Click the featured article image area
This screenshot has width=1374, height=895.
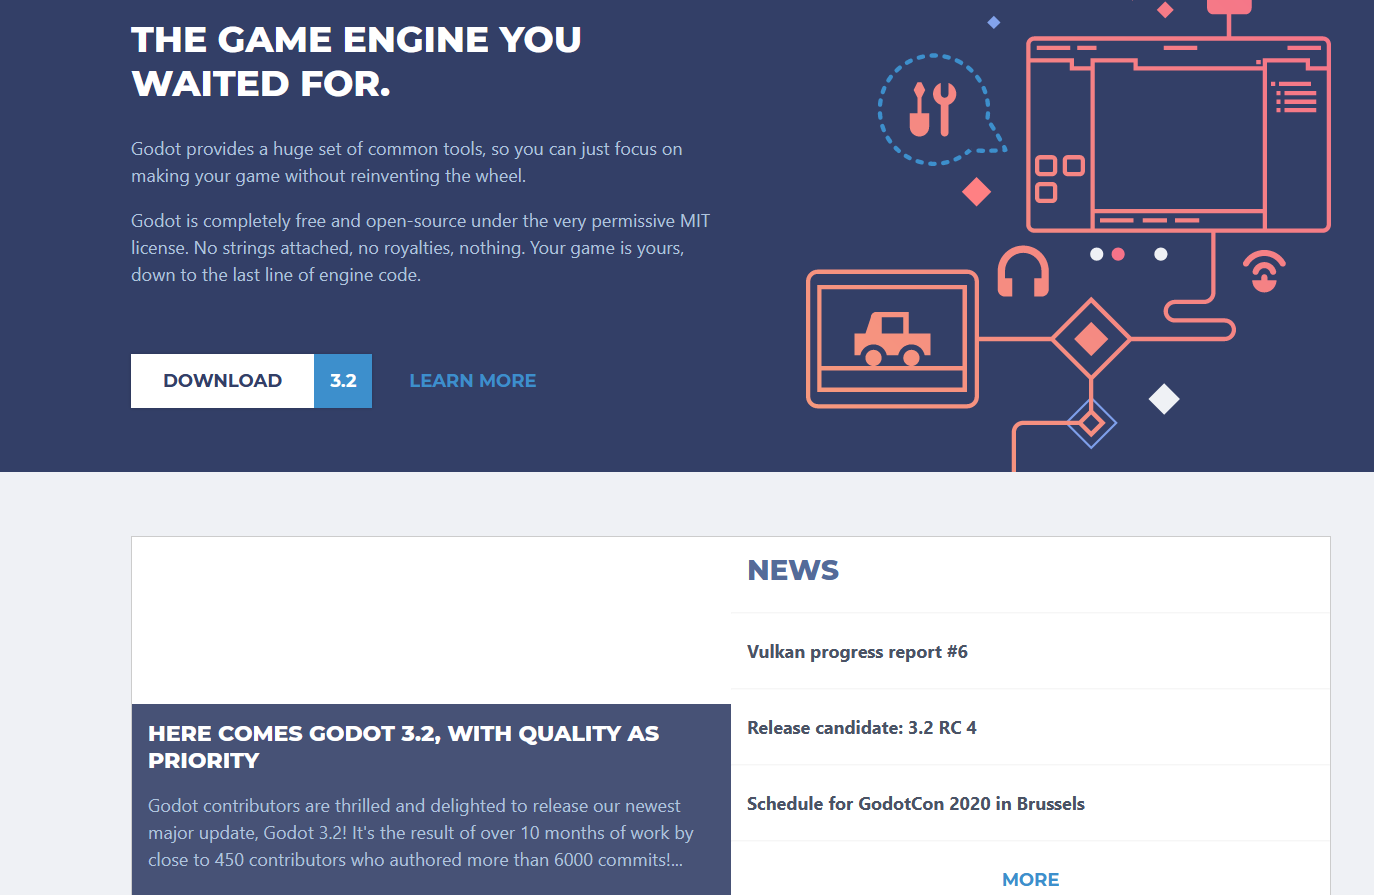tap(431, 620)
